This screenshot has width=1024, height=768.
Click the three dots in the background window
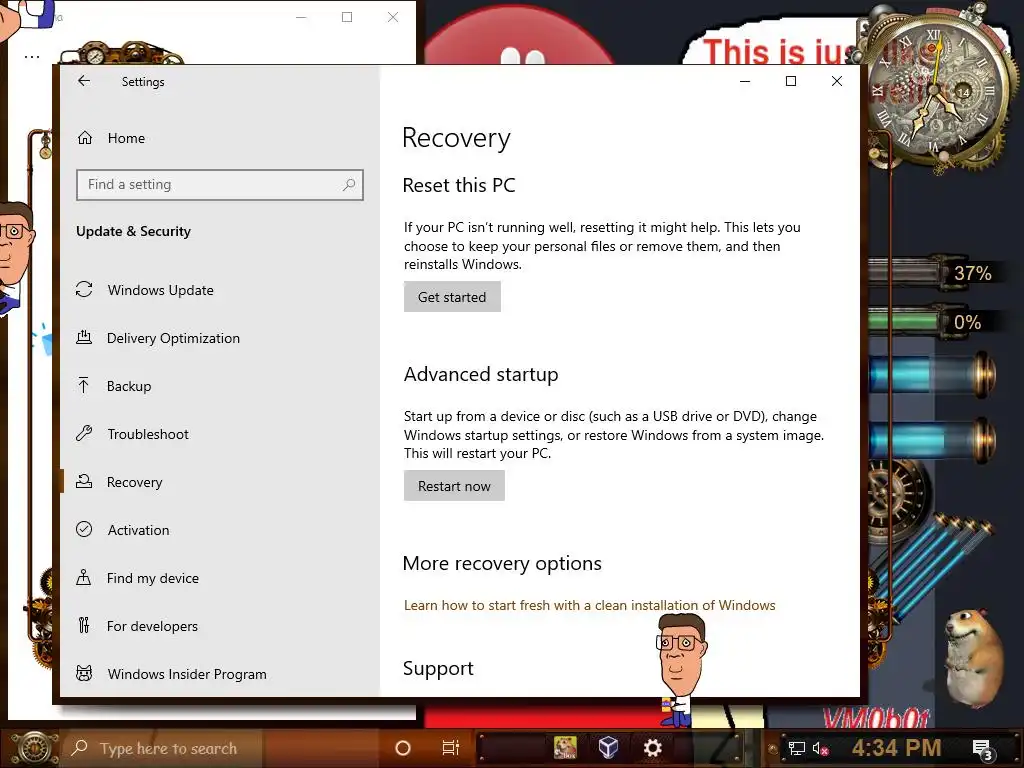[32, 57]
